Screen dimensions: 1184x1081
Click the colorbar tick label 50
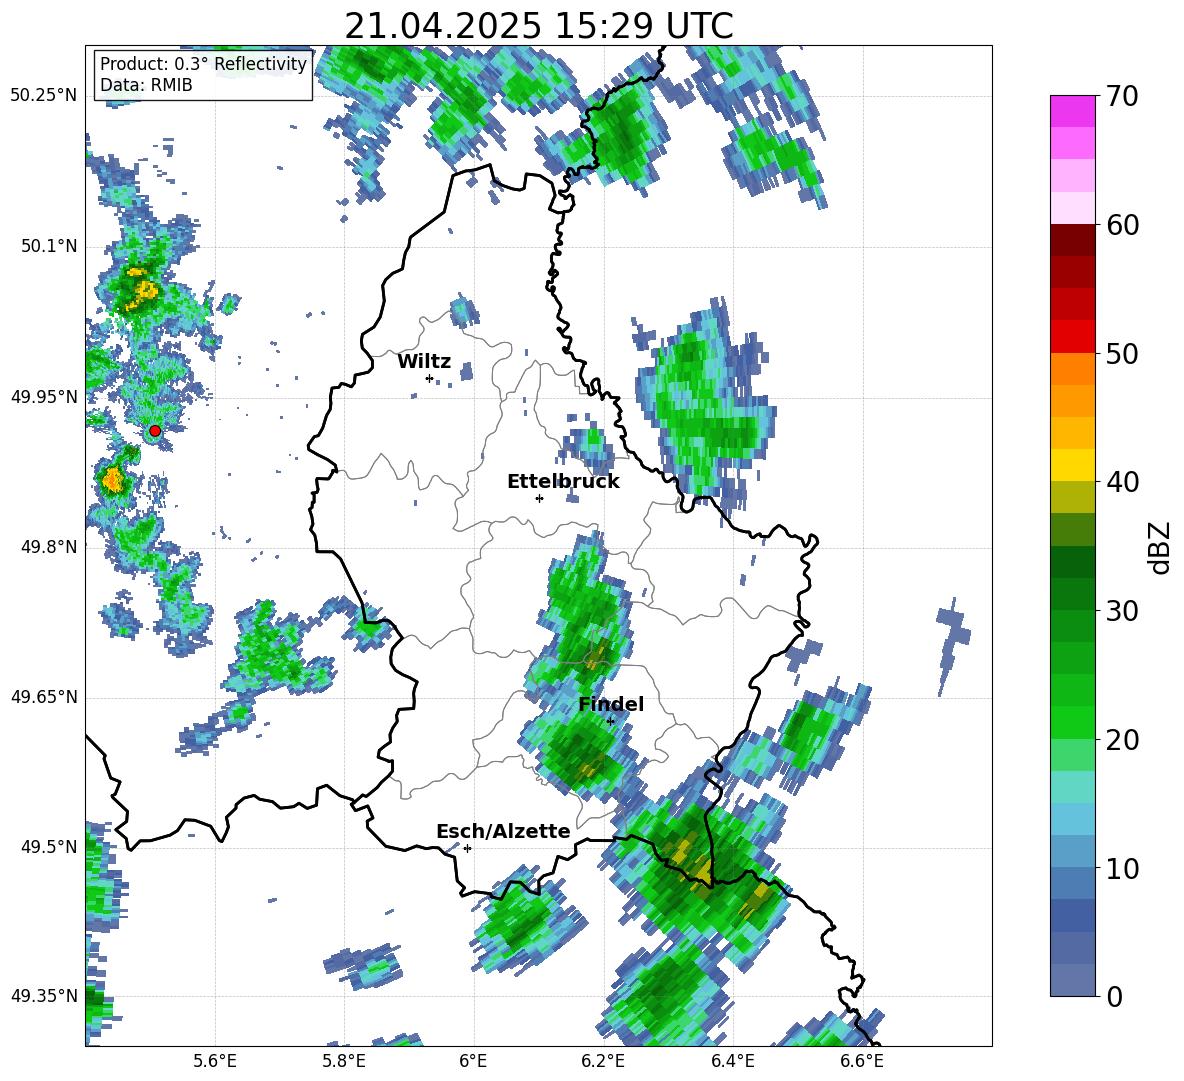[1123, 354]
